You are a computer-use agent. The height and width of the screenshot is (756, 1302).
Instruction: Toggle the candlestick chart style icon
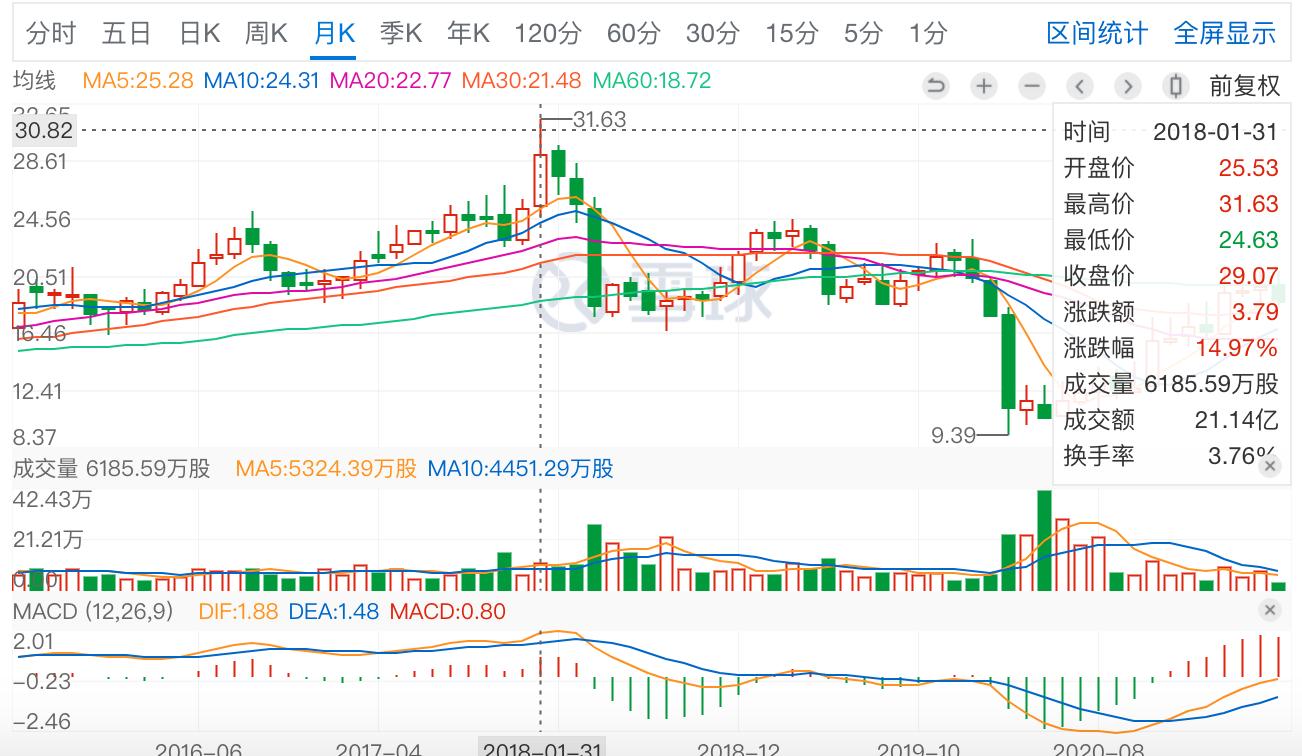pyautogui.click(x=1176, y=86)
